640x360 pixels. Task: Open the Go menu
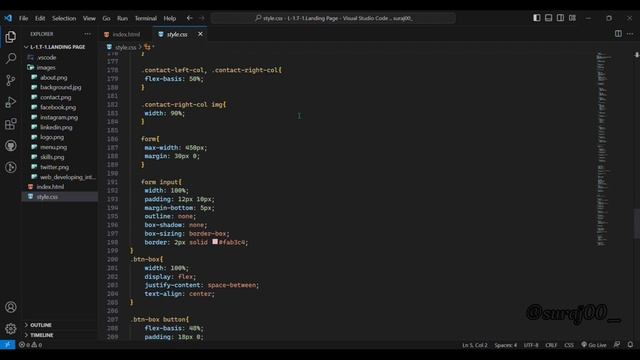106,18
